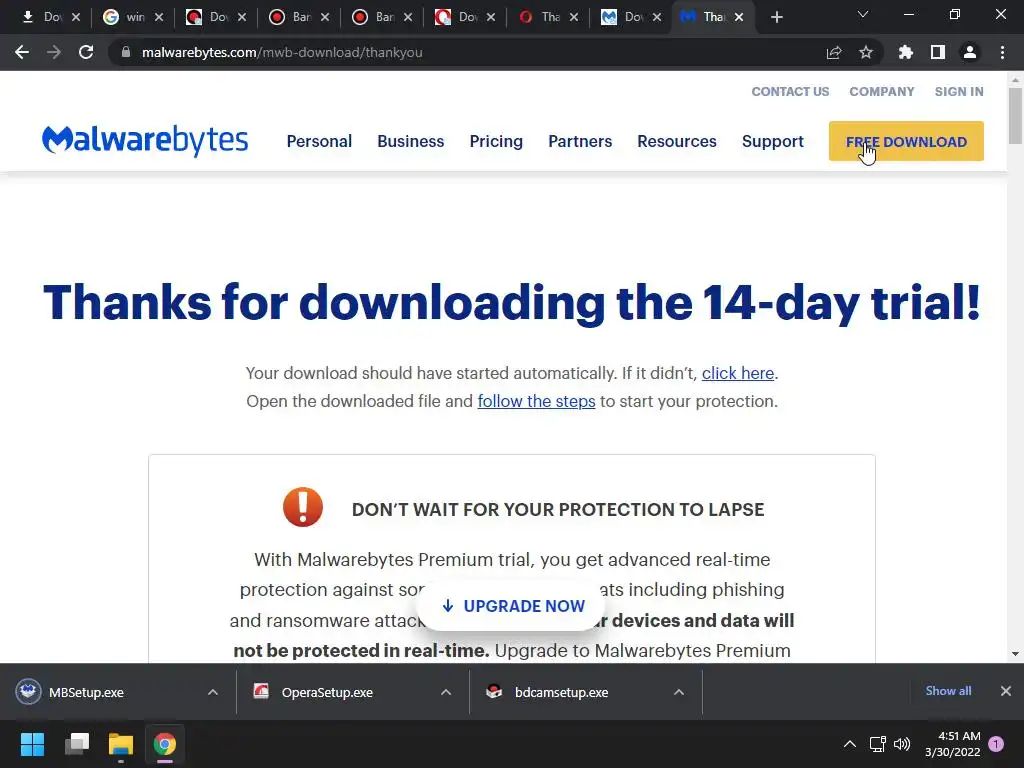This screenshot has width=1024, height=768.
Task: Reload the current page
Action: [x=86, y=52]
